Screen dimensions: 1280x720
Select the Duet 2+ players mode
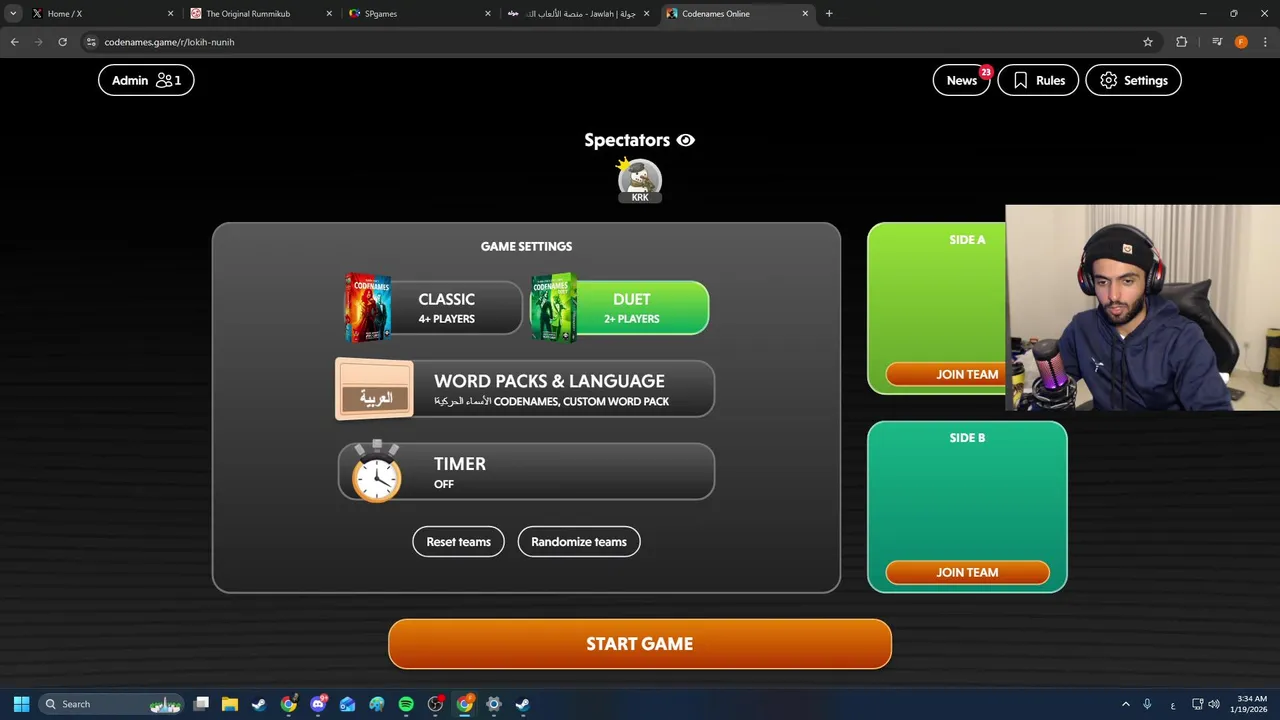(620, 308)
